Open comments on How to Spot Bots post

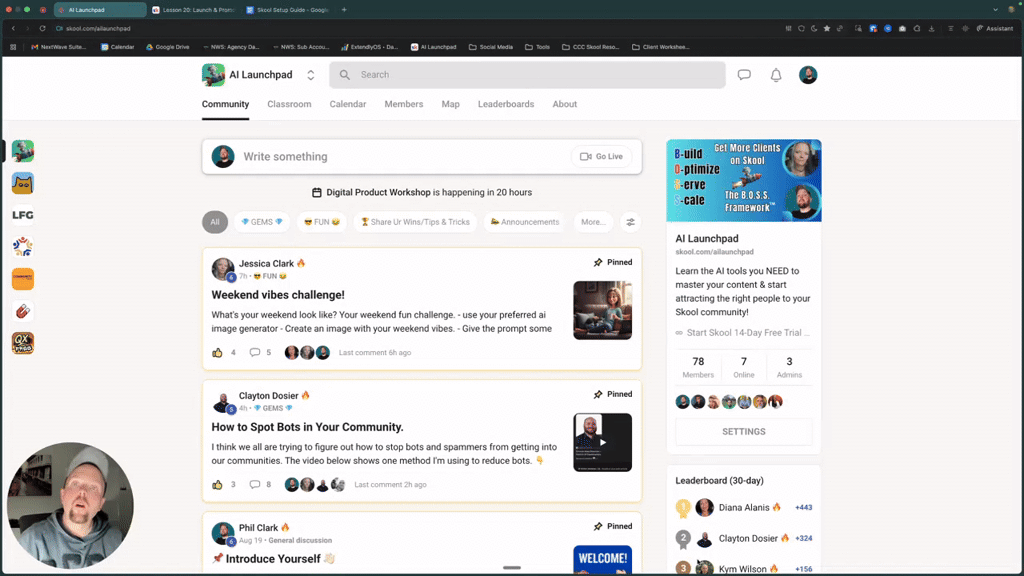click(255, 485)
